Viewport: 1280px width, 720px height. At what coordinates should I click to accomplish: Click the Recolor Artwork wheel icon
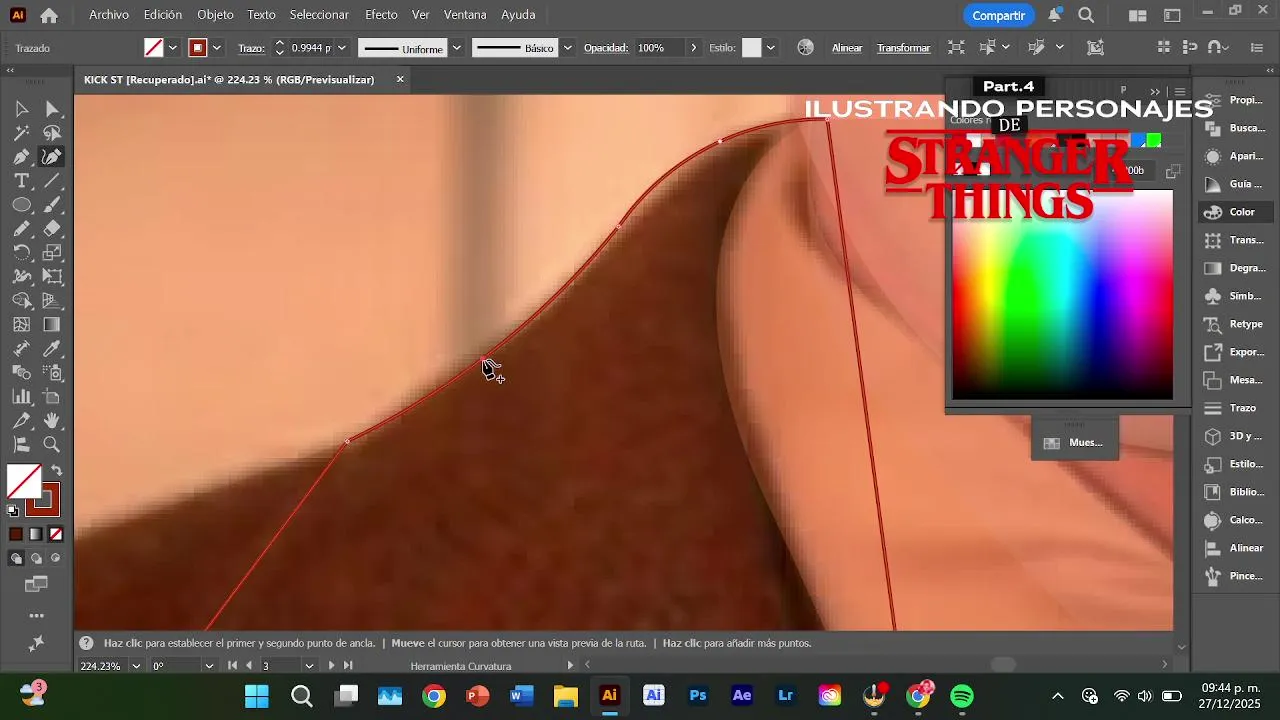tap(805, 47)
